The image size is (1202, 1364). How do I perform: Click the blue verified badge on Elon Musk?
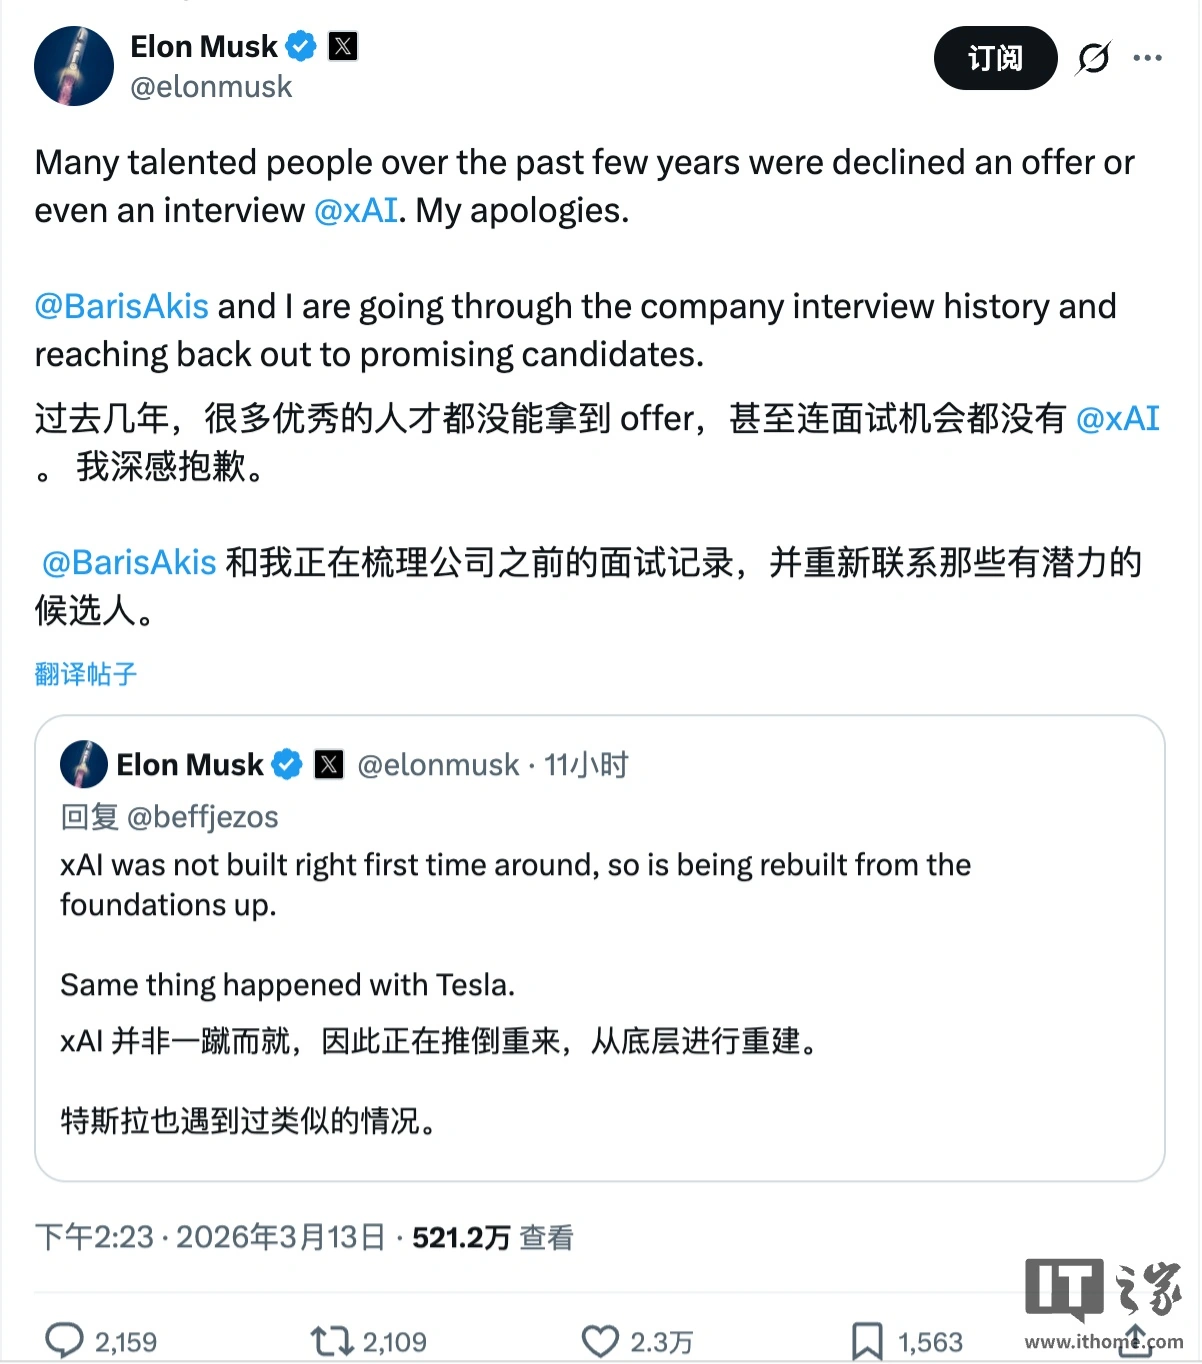point(300,45)
